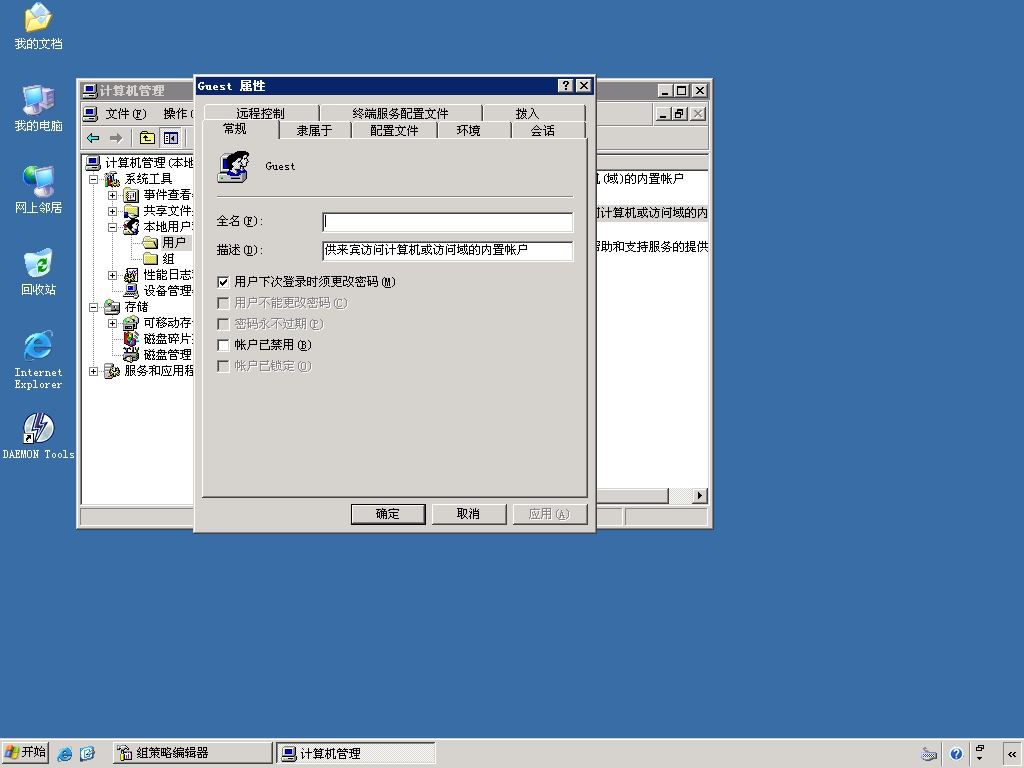The width and height of the screenshot is (1024, 768).
Task: Click the second quick launch icon beside Internet Explorer
Action: pos(88,754)
